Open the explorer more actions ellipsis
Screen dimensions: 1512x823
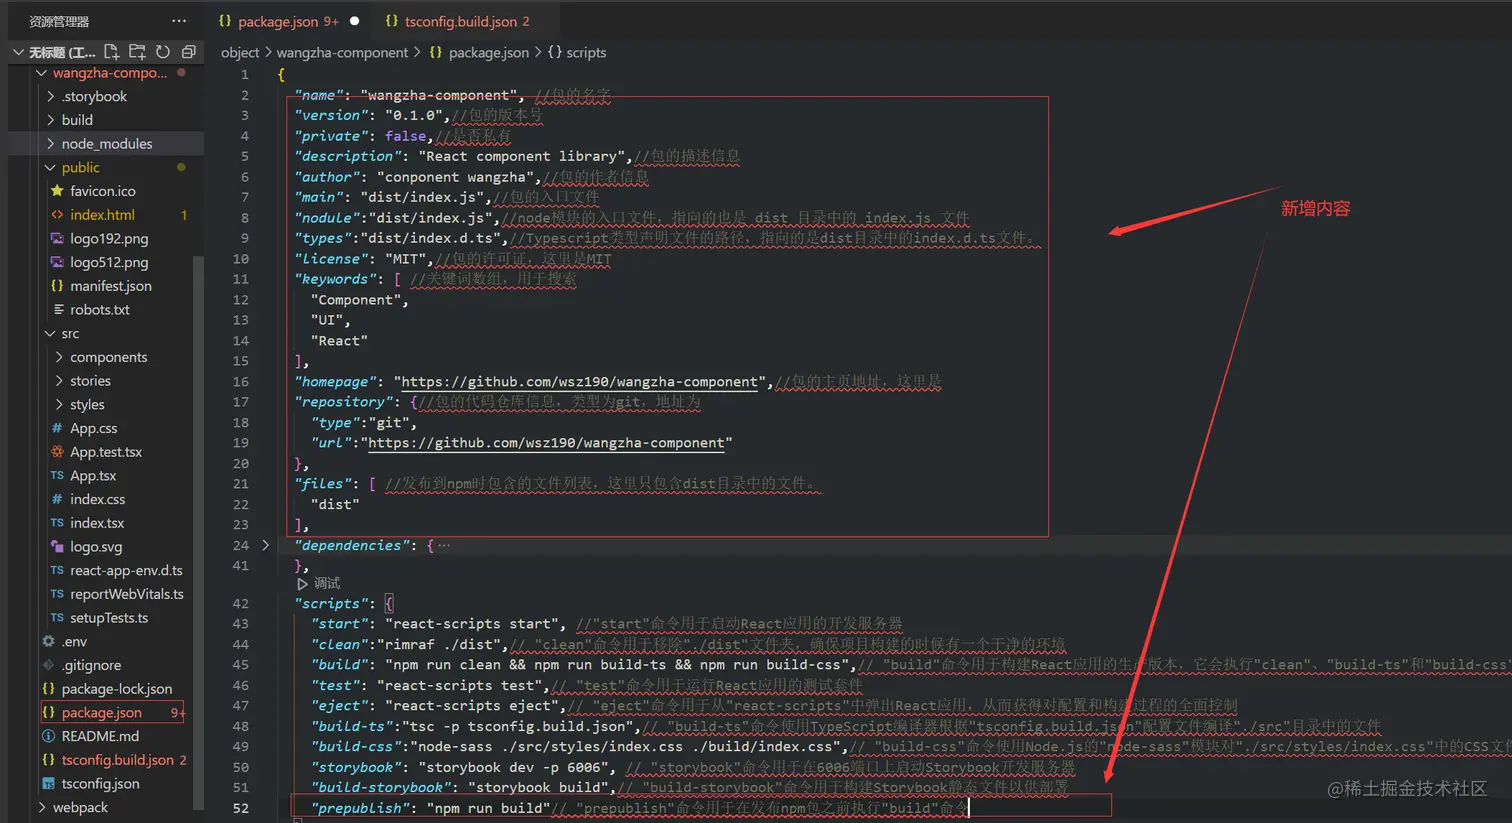179,21
